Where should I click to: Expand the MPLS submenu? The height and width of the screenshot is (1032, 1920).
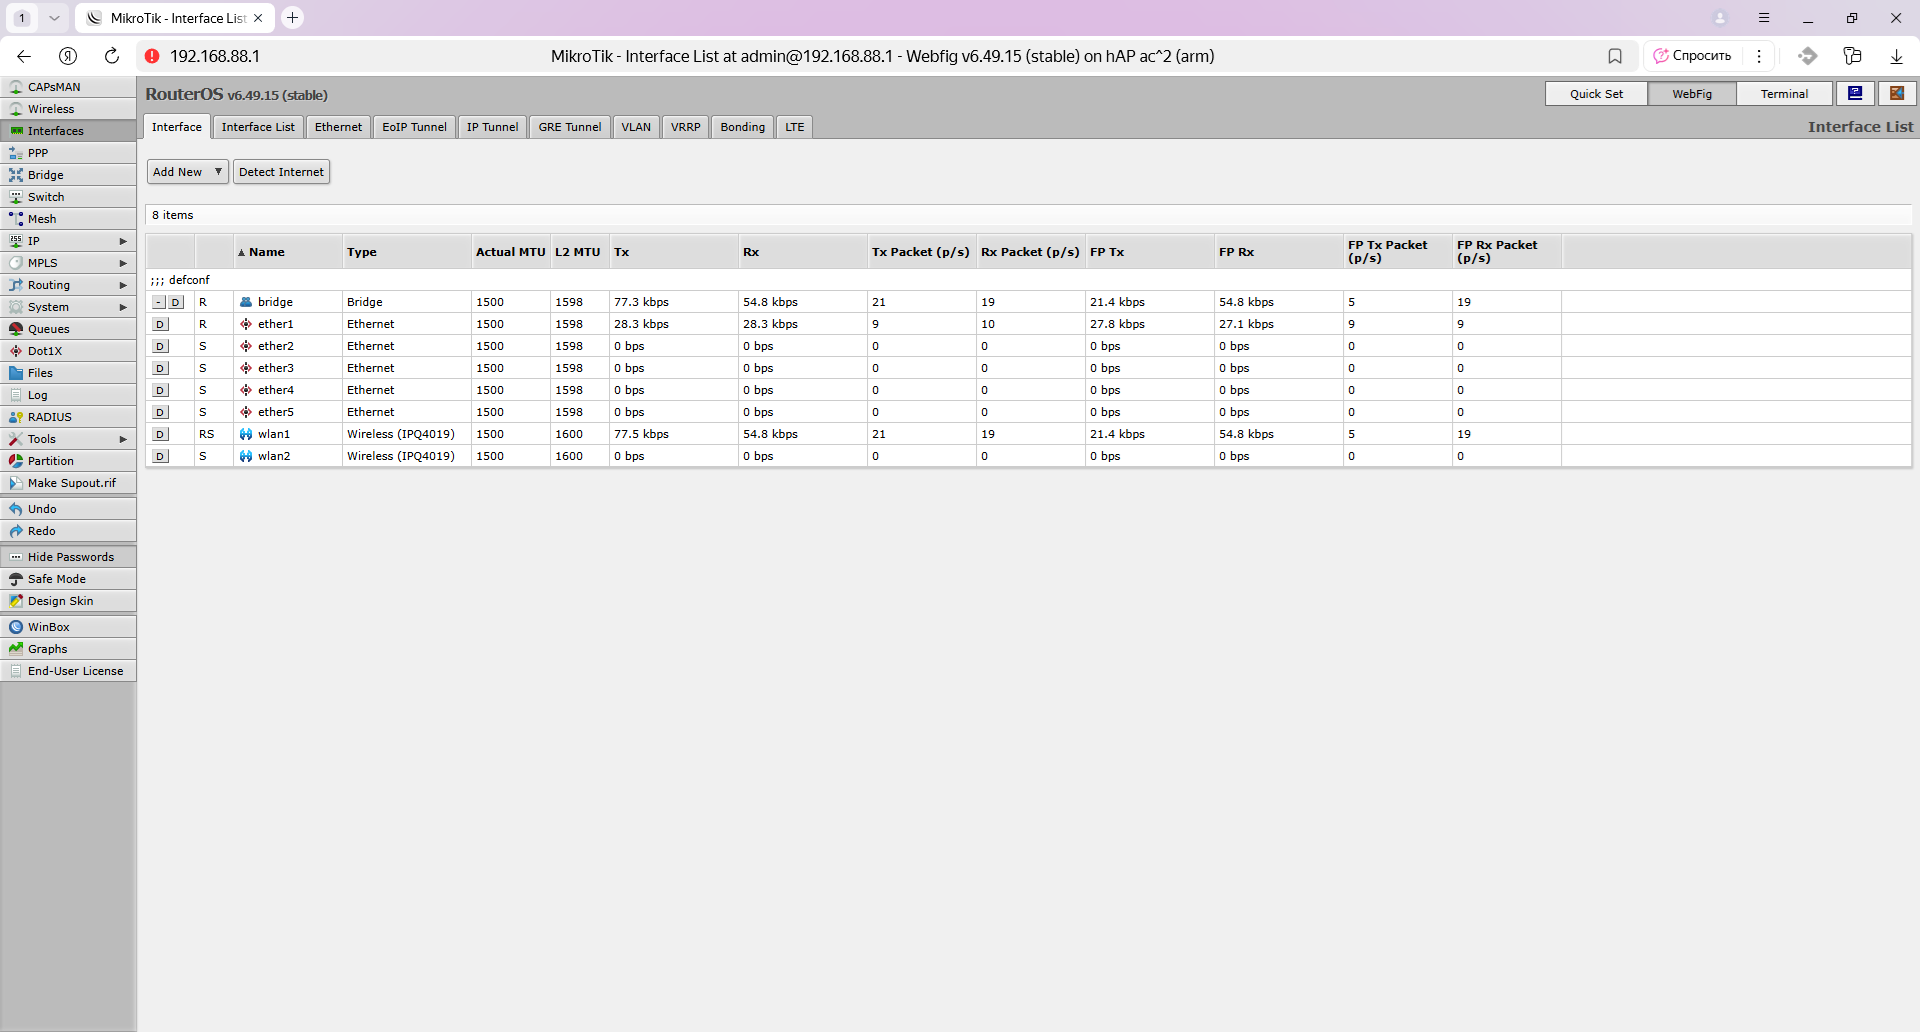pyautogui.click(x=68, y=263)
